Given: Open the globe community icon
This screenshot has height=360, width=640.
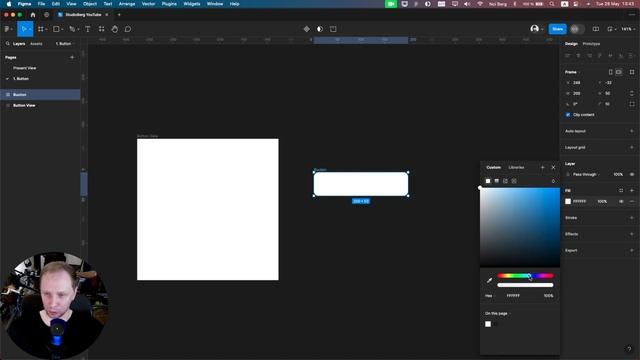Looking at the screenshot, I should 47,15.
